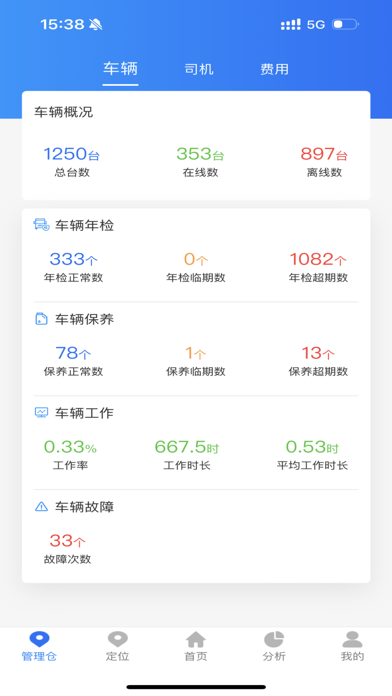Tap the cellular signal bars icon
The height and width of the screenshot is (696, 392).
tap(291, 24)
